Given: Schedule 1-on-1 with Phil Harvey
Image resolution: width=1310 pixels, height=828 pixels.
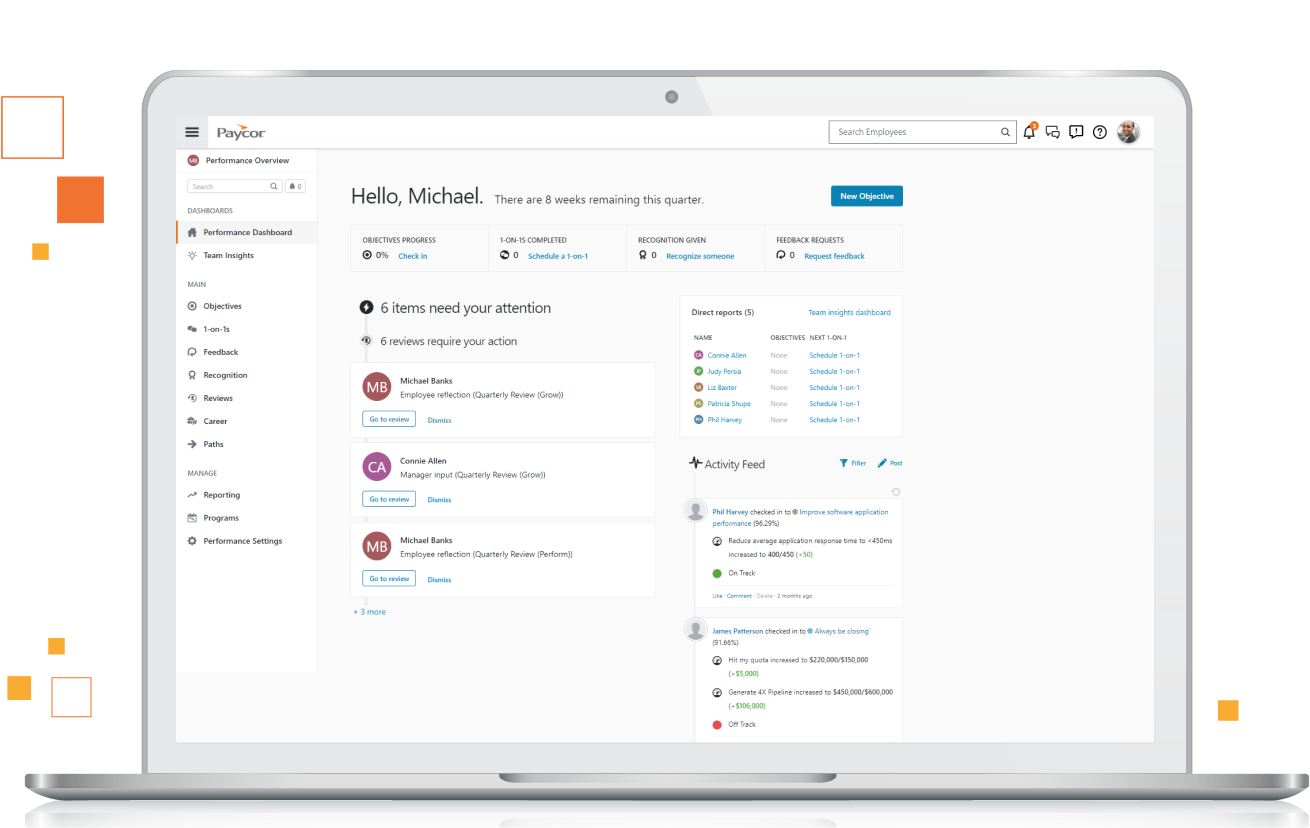Looking at the screenshot, I should (835, 420).
